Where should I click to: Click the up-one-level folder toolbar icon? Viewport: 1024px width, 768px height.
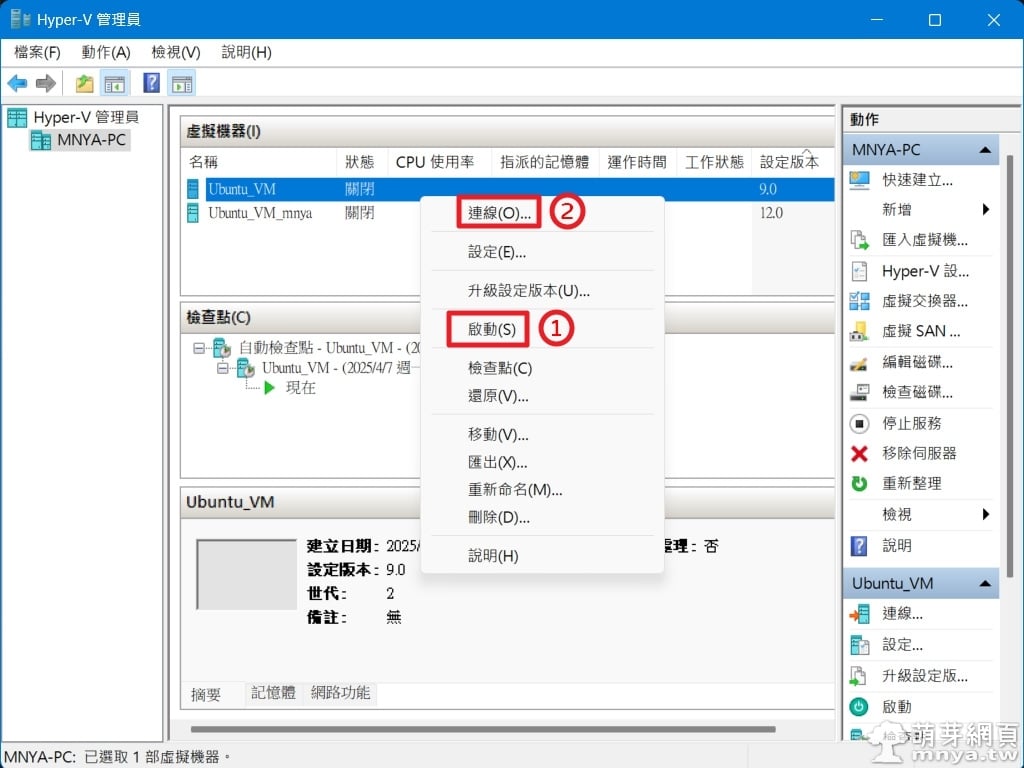click(84, 84)
